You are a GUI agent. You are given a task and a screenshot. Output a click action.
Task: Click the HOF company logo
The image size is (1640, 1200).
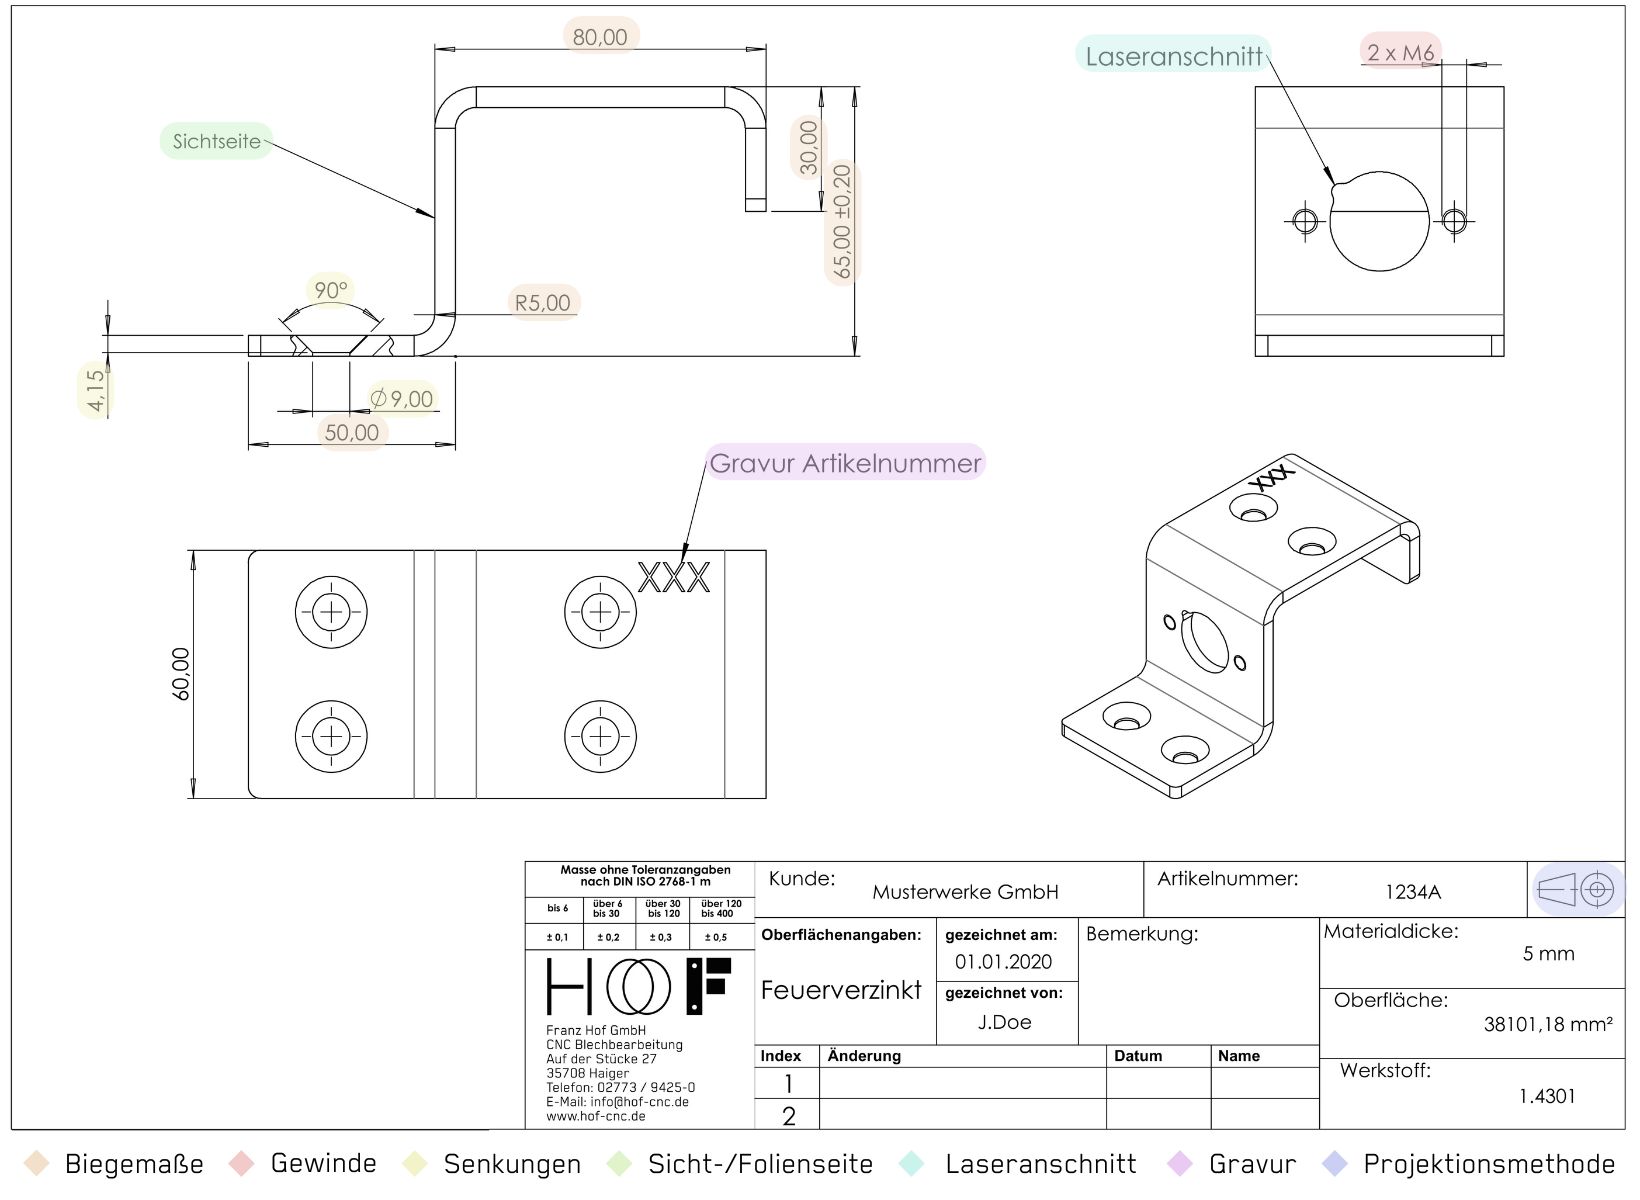pyautogui.click(x=639, y=986)
